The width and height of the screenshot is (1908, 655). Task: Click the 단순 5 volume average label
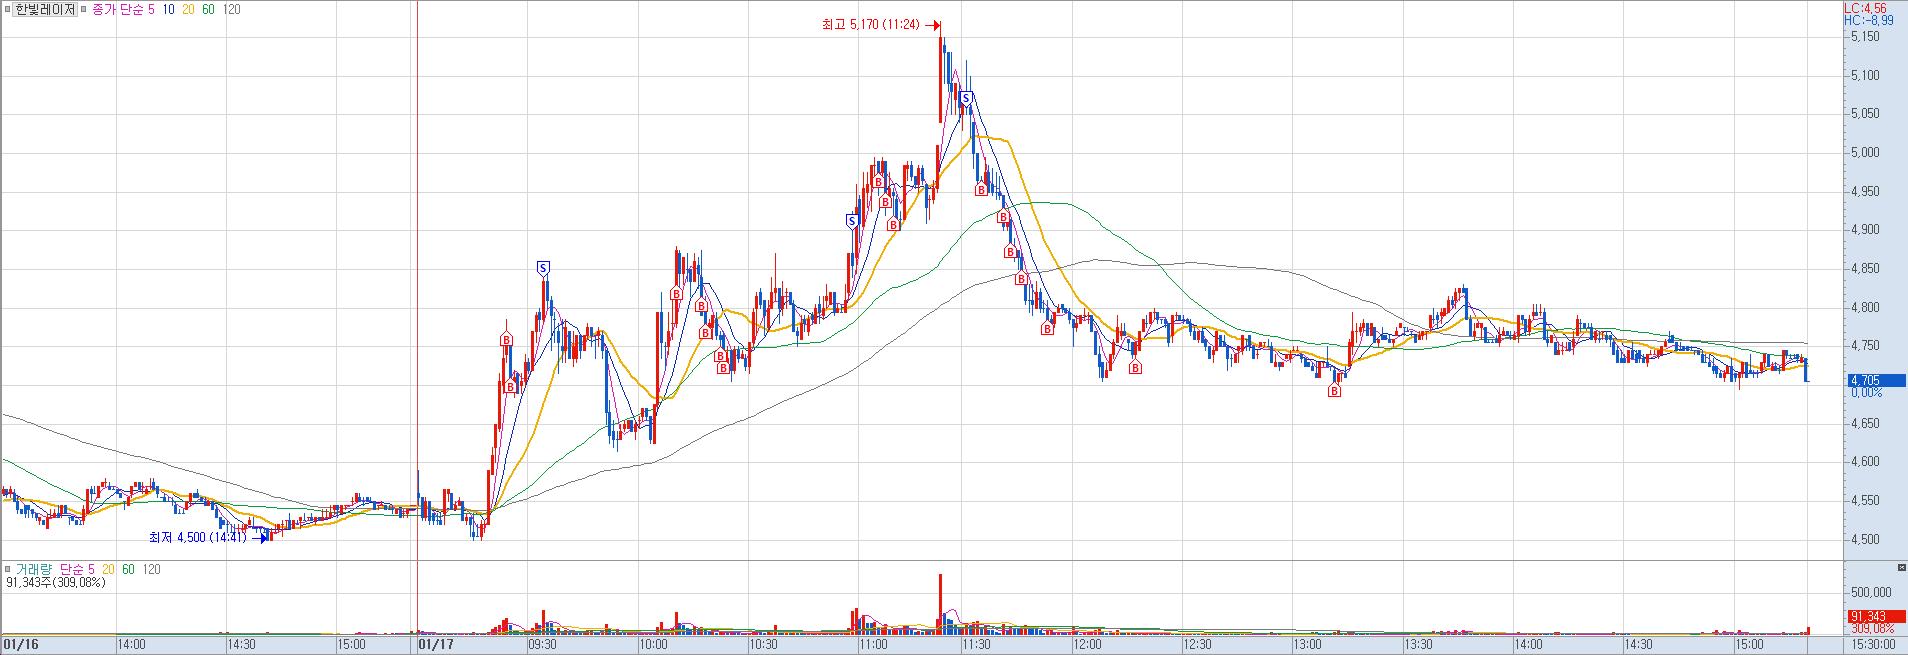coord(76,569)
